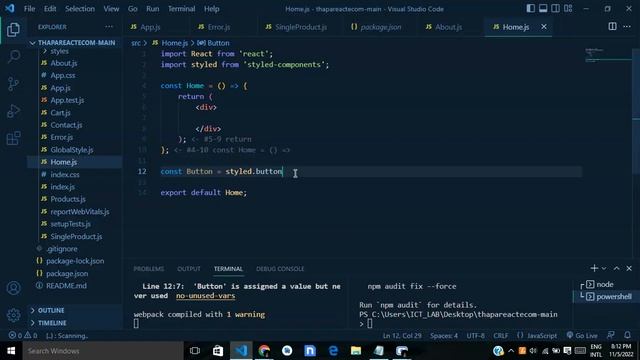Open Google Chrome from the taskbar
The height and width of the screenshot is (360, 640).
264,351
